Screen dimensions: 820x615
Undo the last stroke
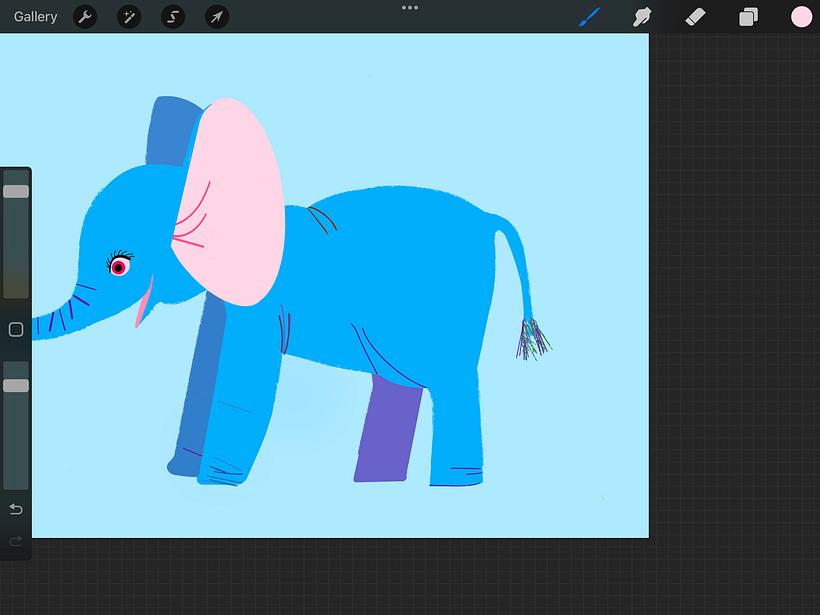click(16, 509)
